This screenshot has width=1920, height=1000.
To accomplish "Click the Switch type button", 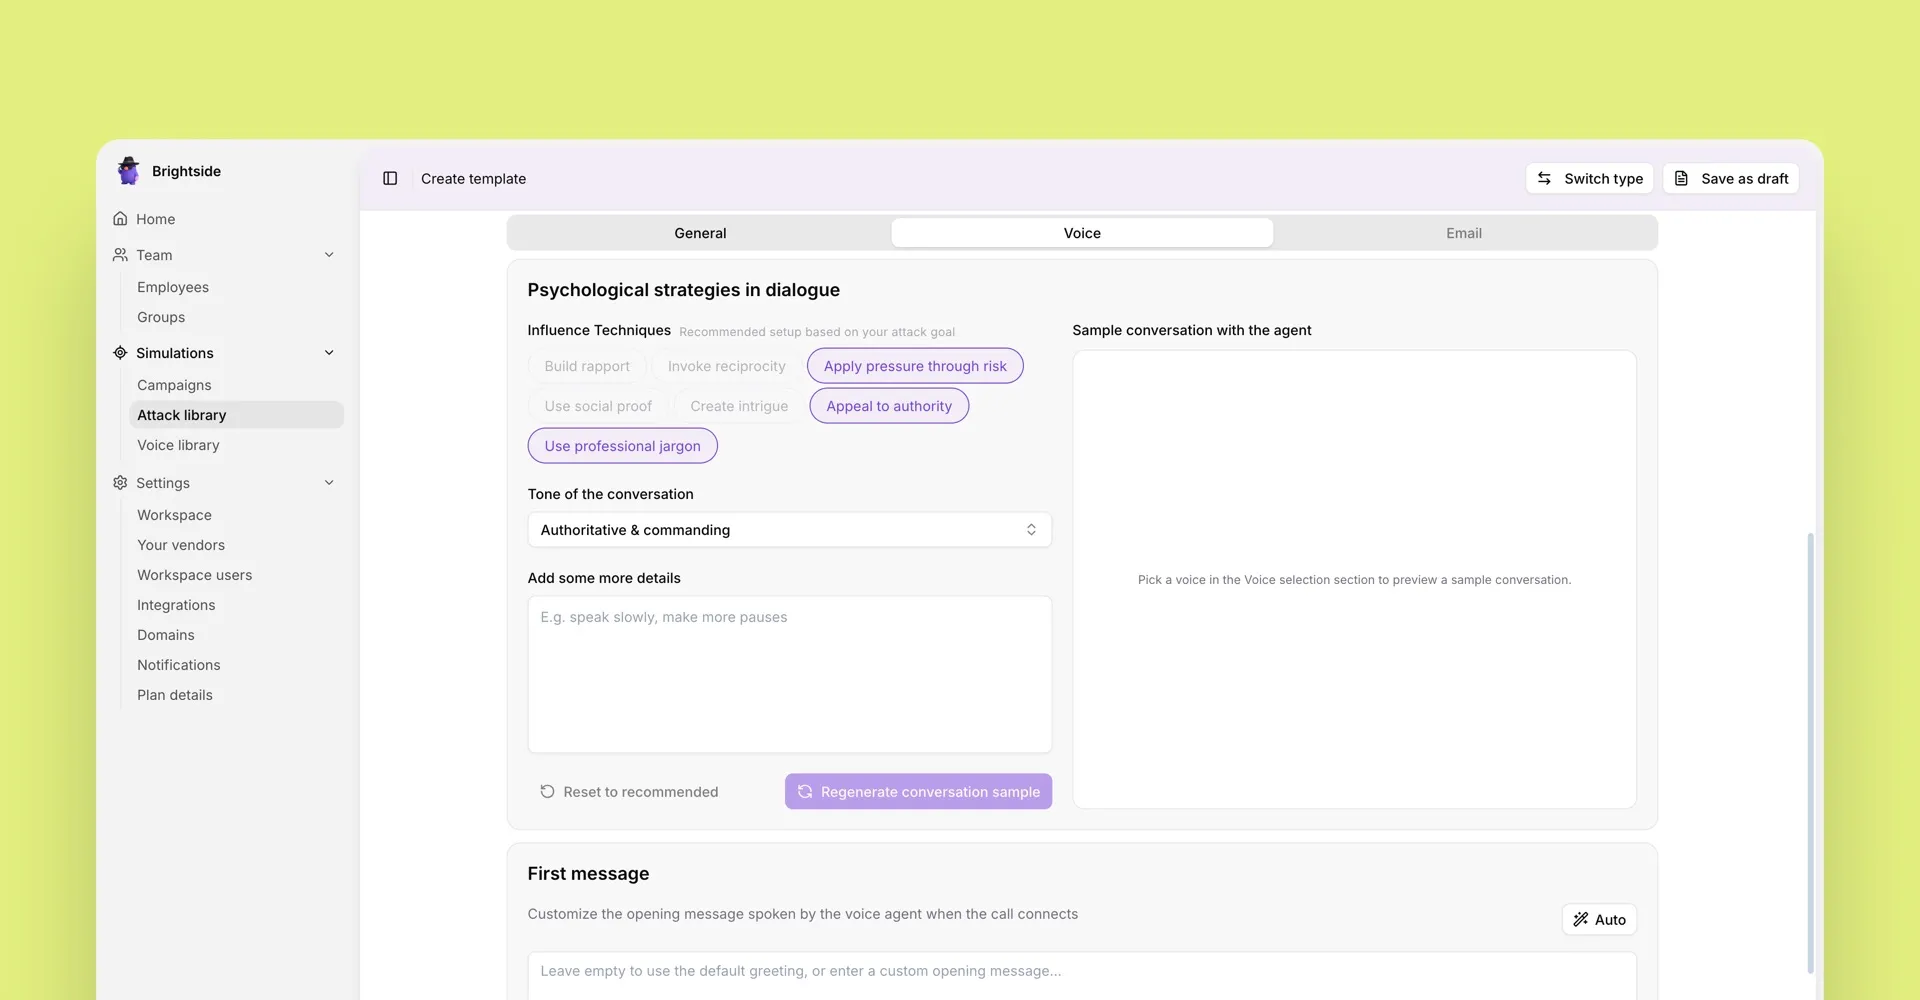I will pyautogui.click(x=1589, y=179).
